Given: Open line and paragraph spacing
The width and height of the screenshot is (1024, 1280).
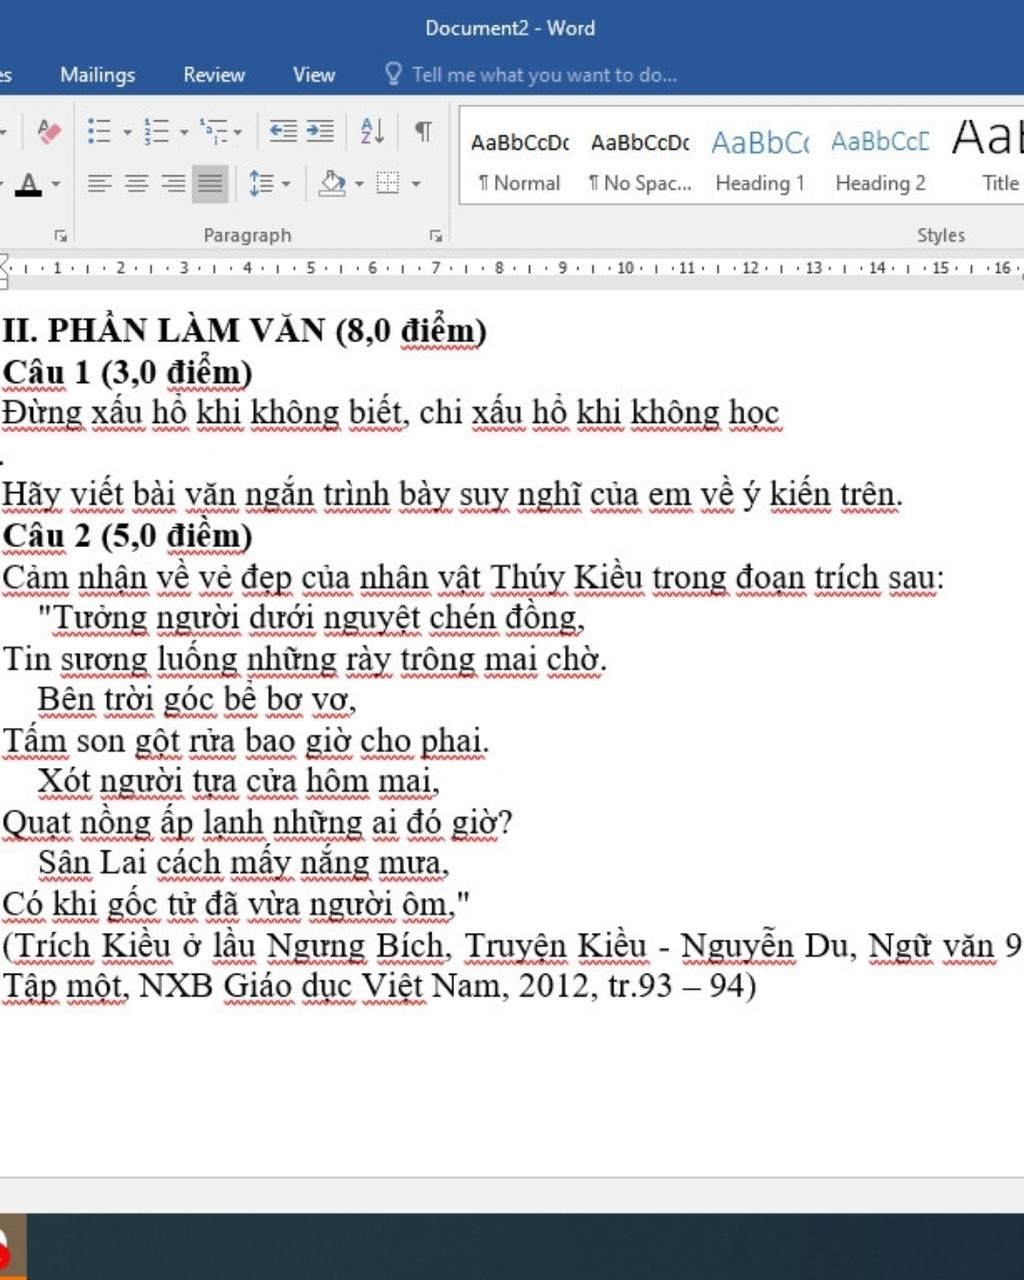Looking at the screenshot, I should click(x=261, y=183).
